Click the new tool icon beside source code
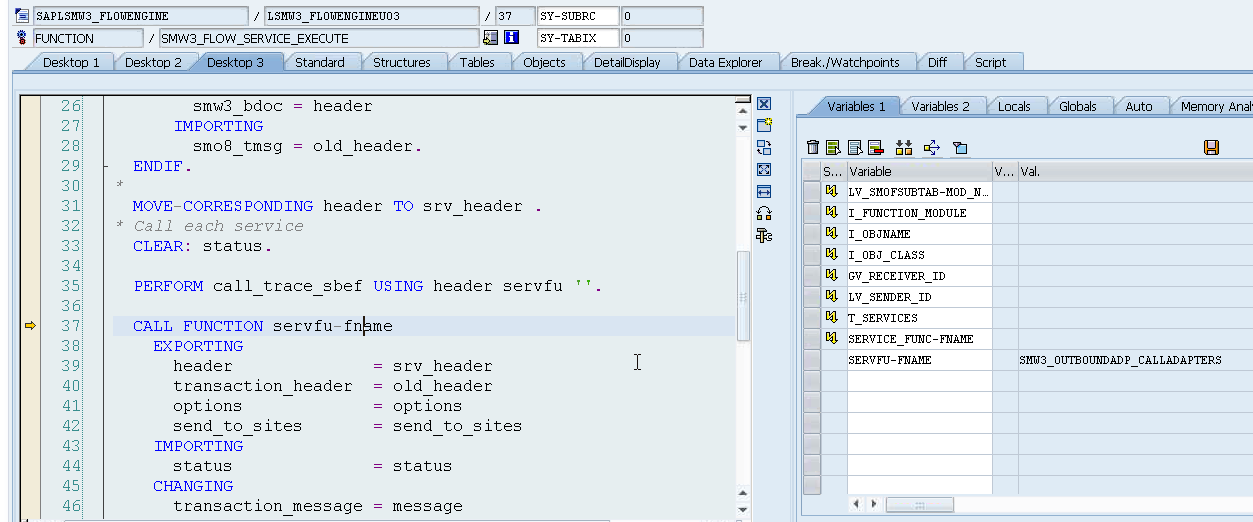The height and width of the screenshot is (522, 1253). tap(764, 125)
